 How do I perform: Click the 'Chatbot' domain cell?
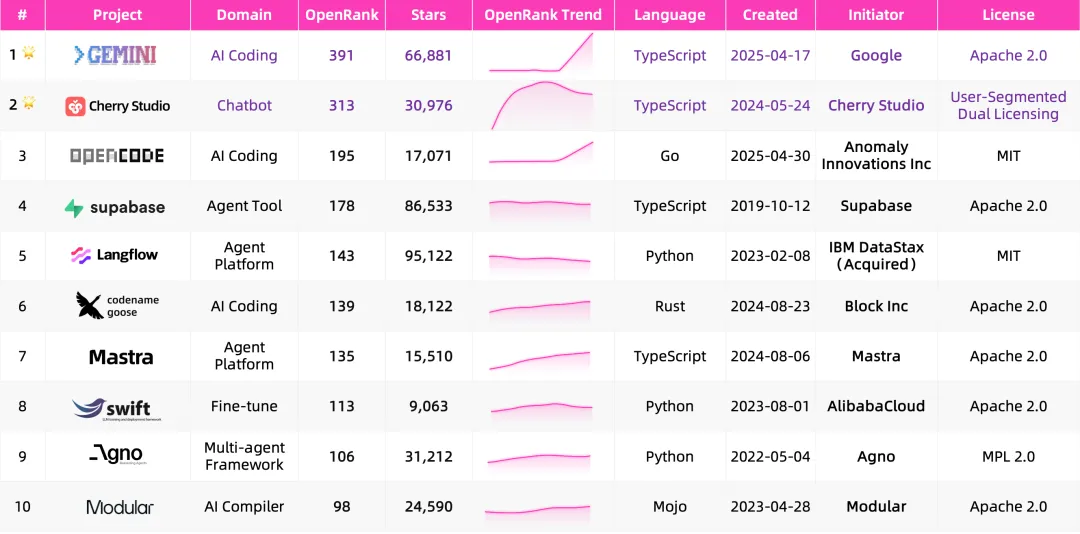coord(245,105)
